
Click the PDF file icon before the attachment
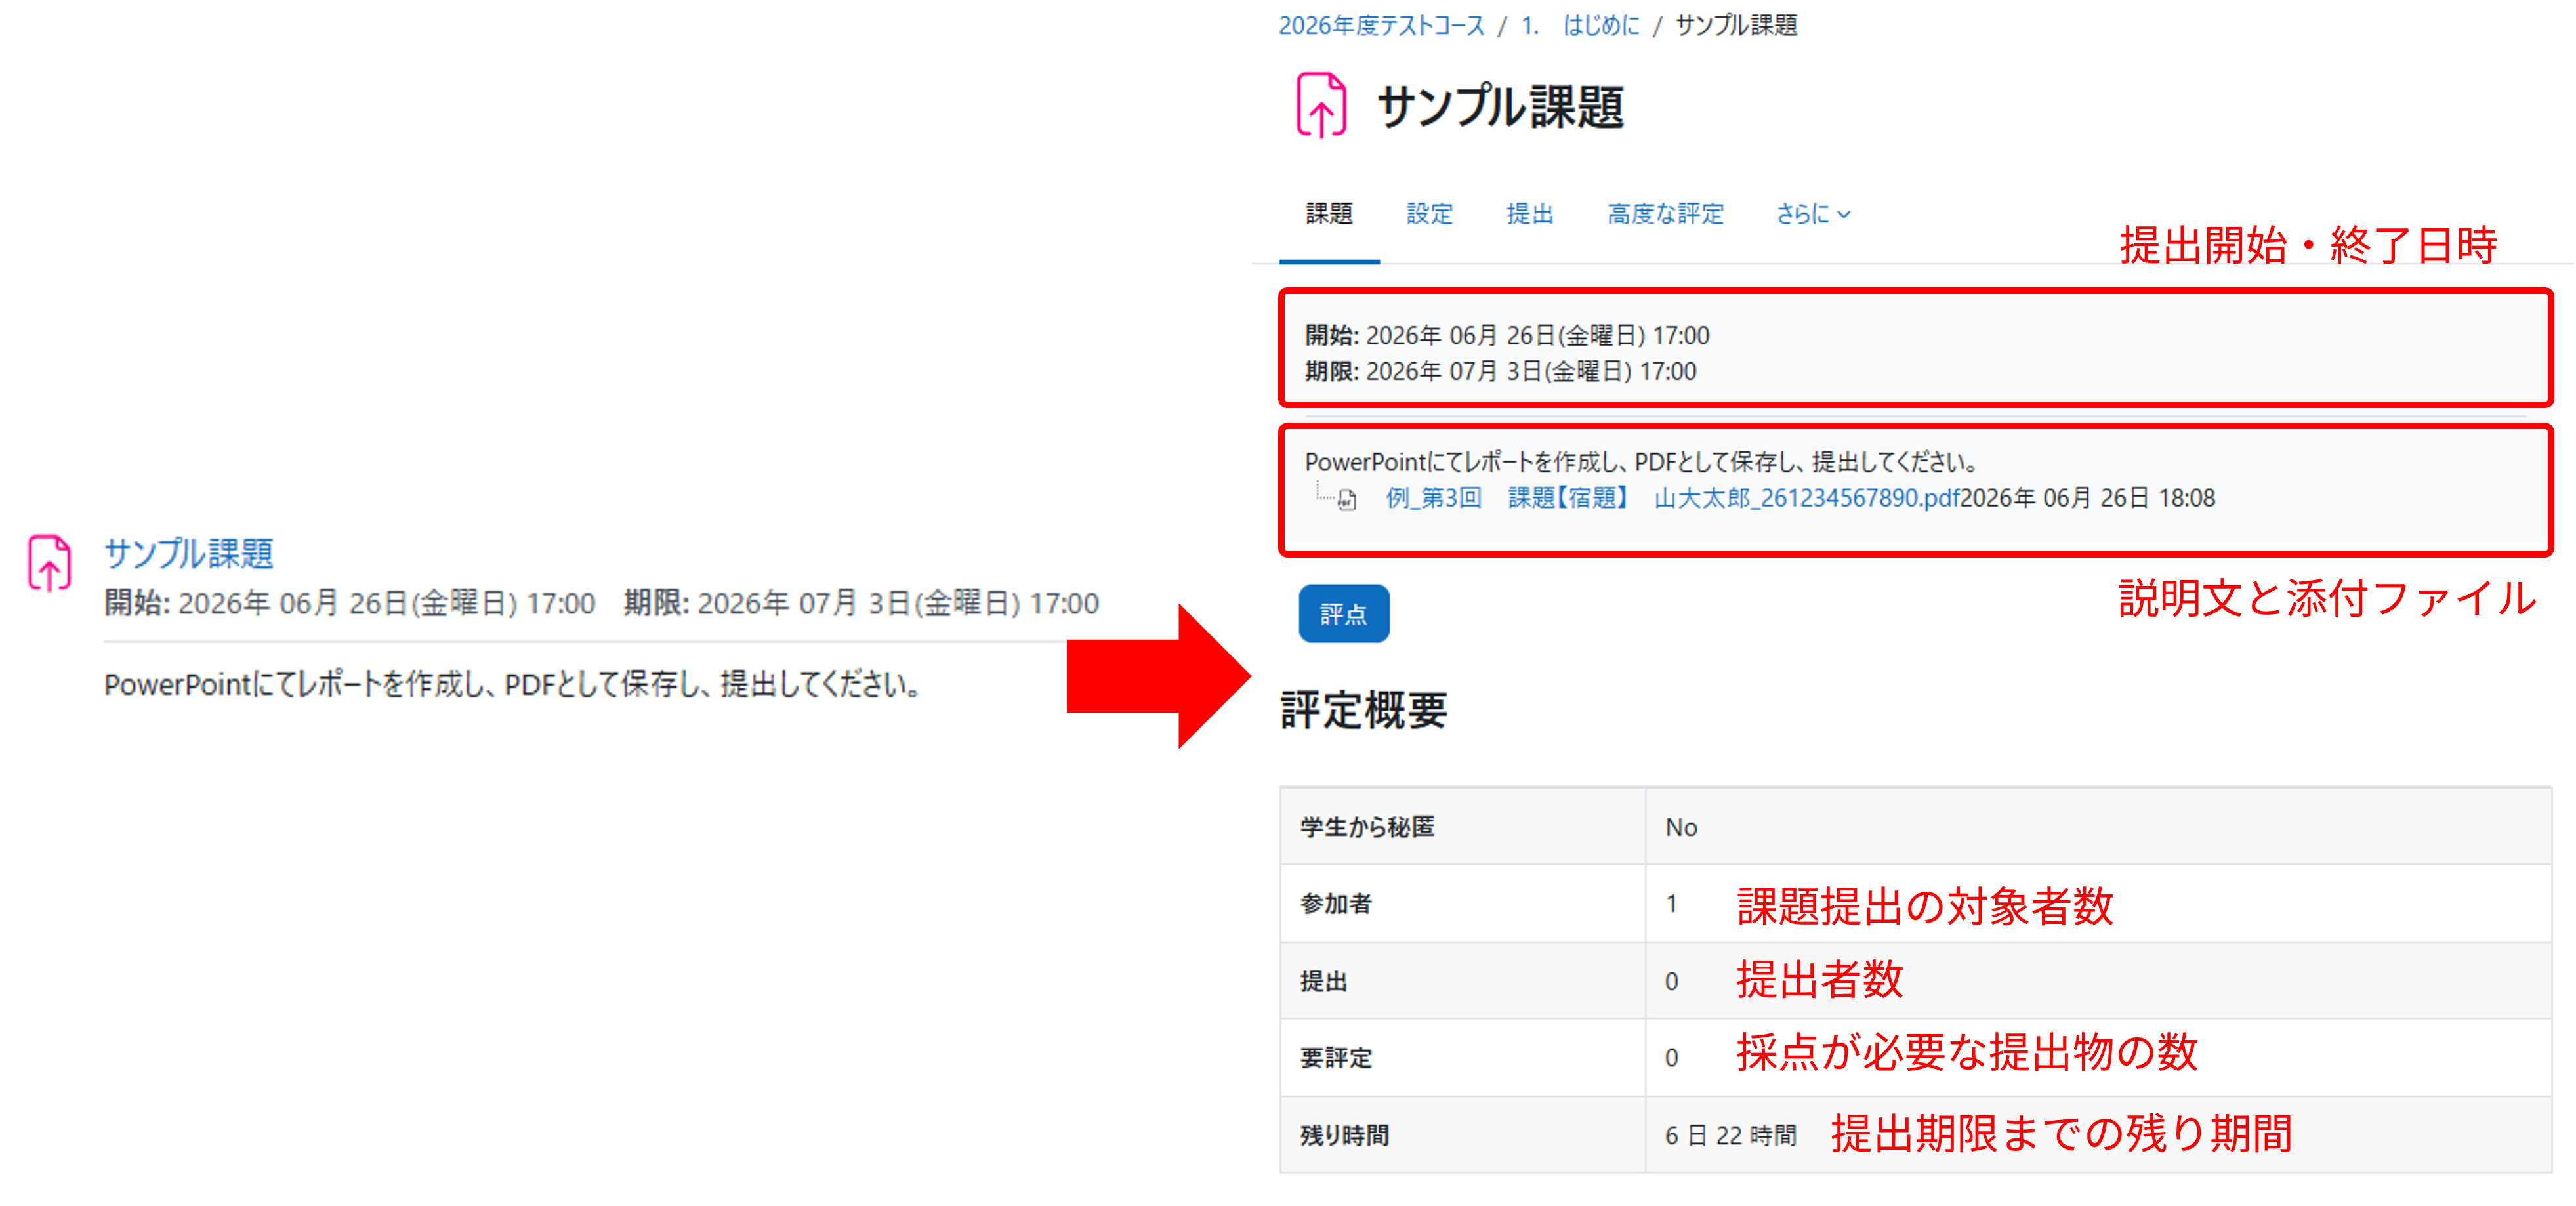point(1347,500)
